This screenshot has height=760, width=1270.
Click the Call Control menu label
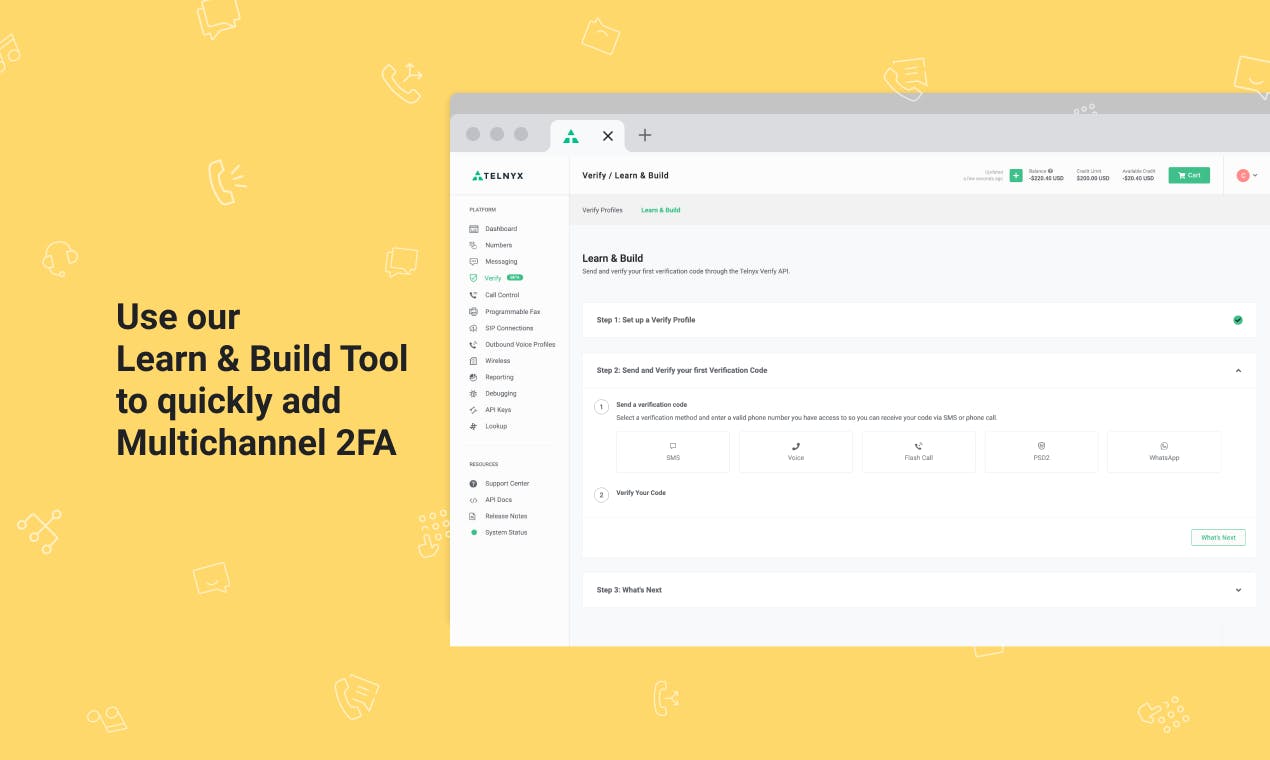502,295
